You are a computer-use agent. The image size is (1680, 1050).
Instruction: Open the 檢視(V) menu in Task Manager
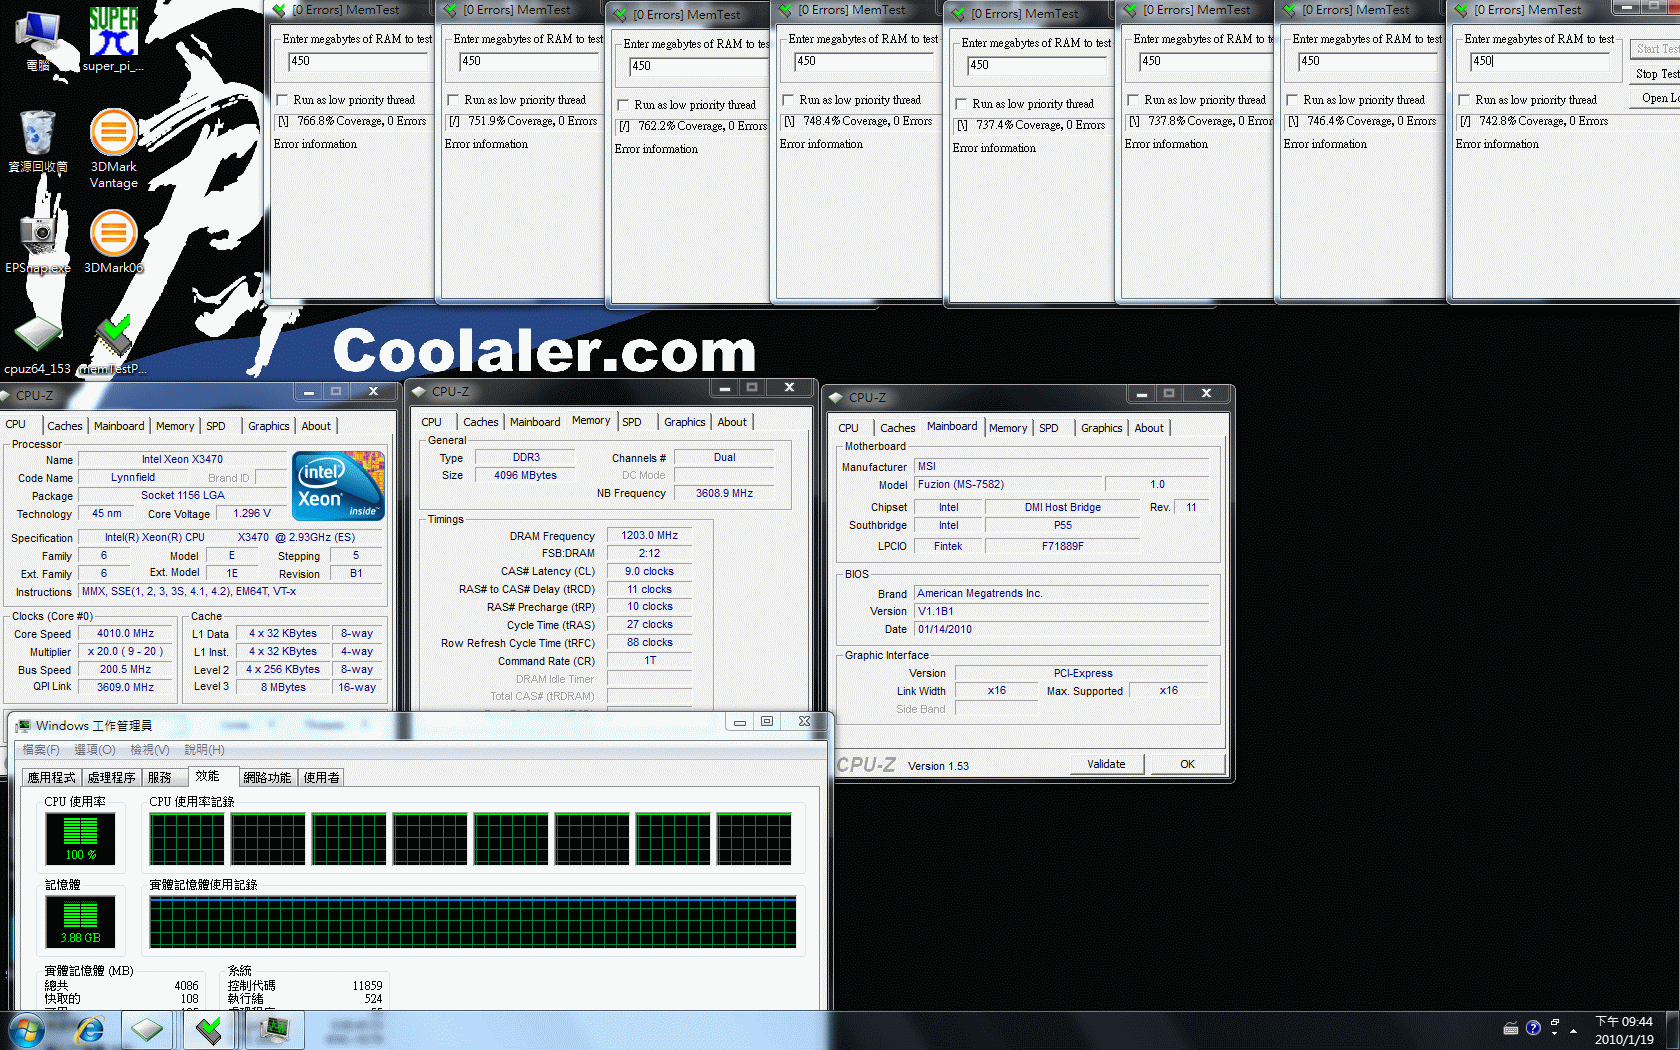coord(150,750)
